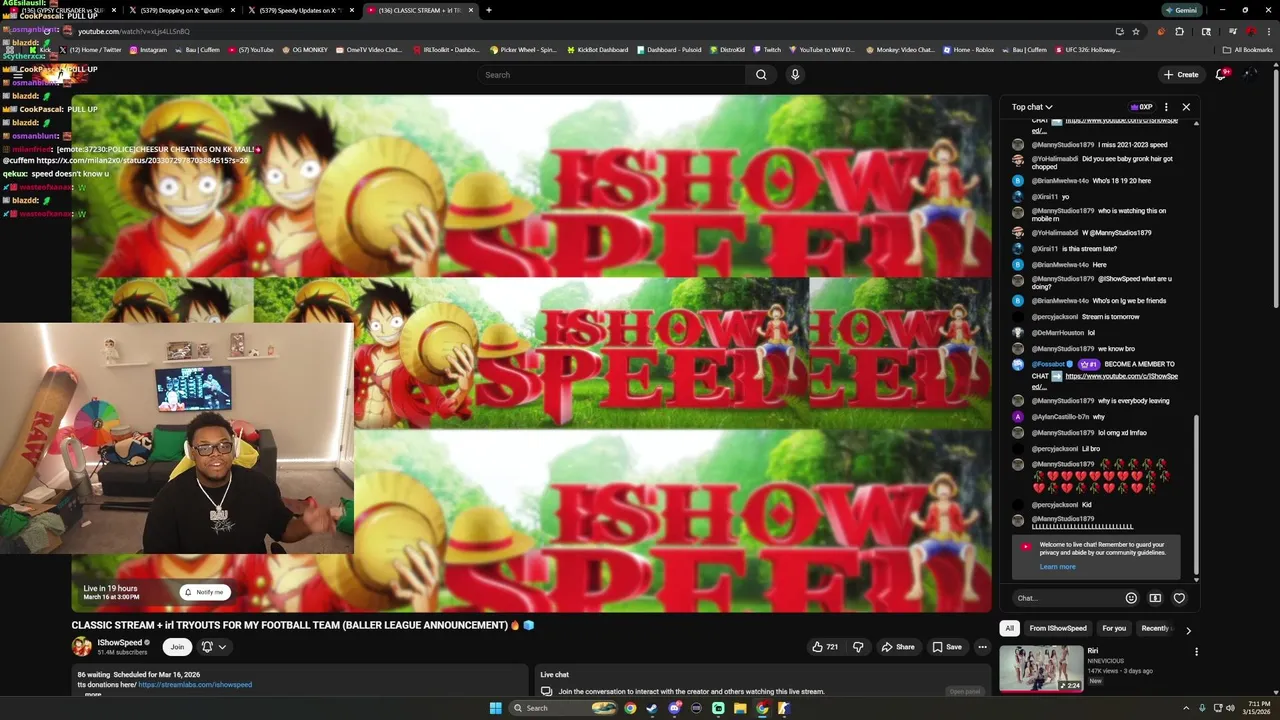
Task: Open taskbar clock showing 7:11 PM
Action: tap(1258, 708)
